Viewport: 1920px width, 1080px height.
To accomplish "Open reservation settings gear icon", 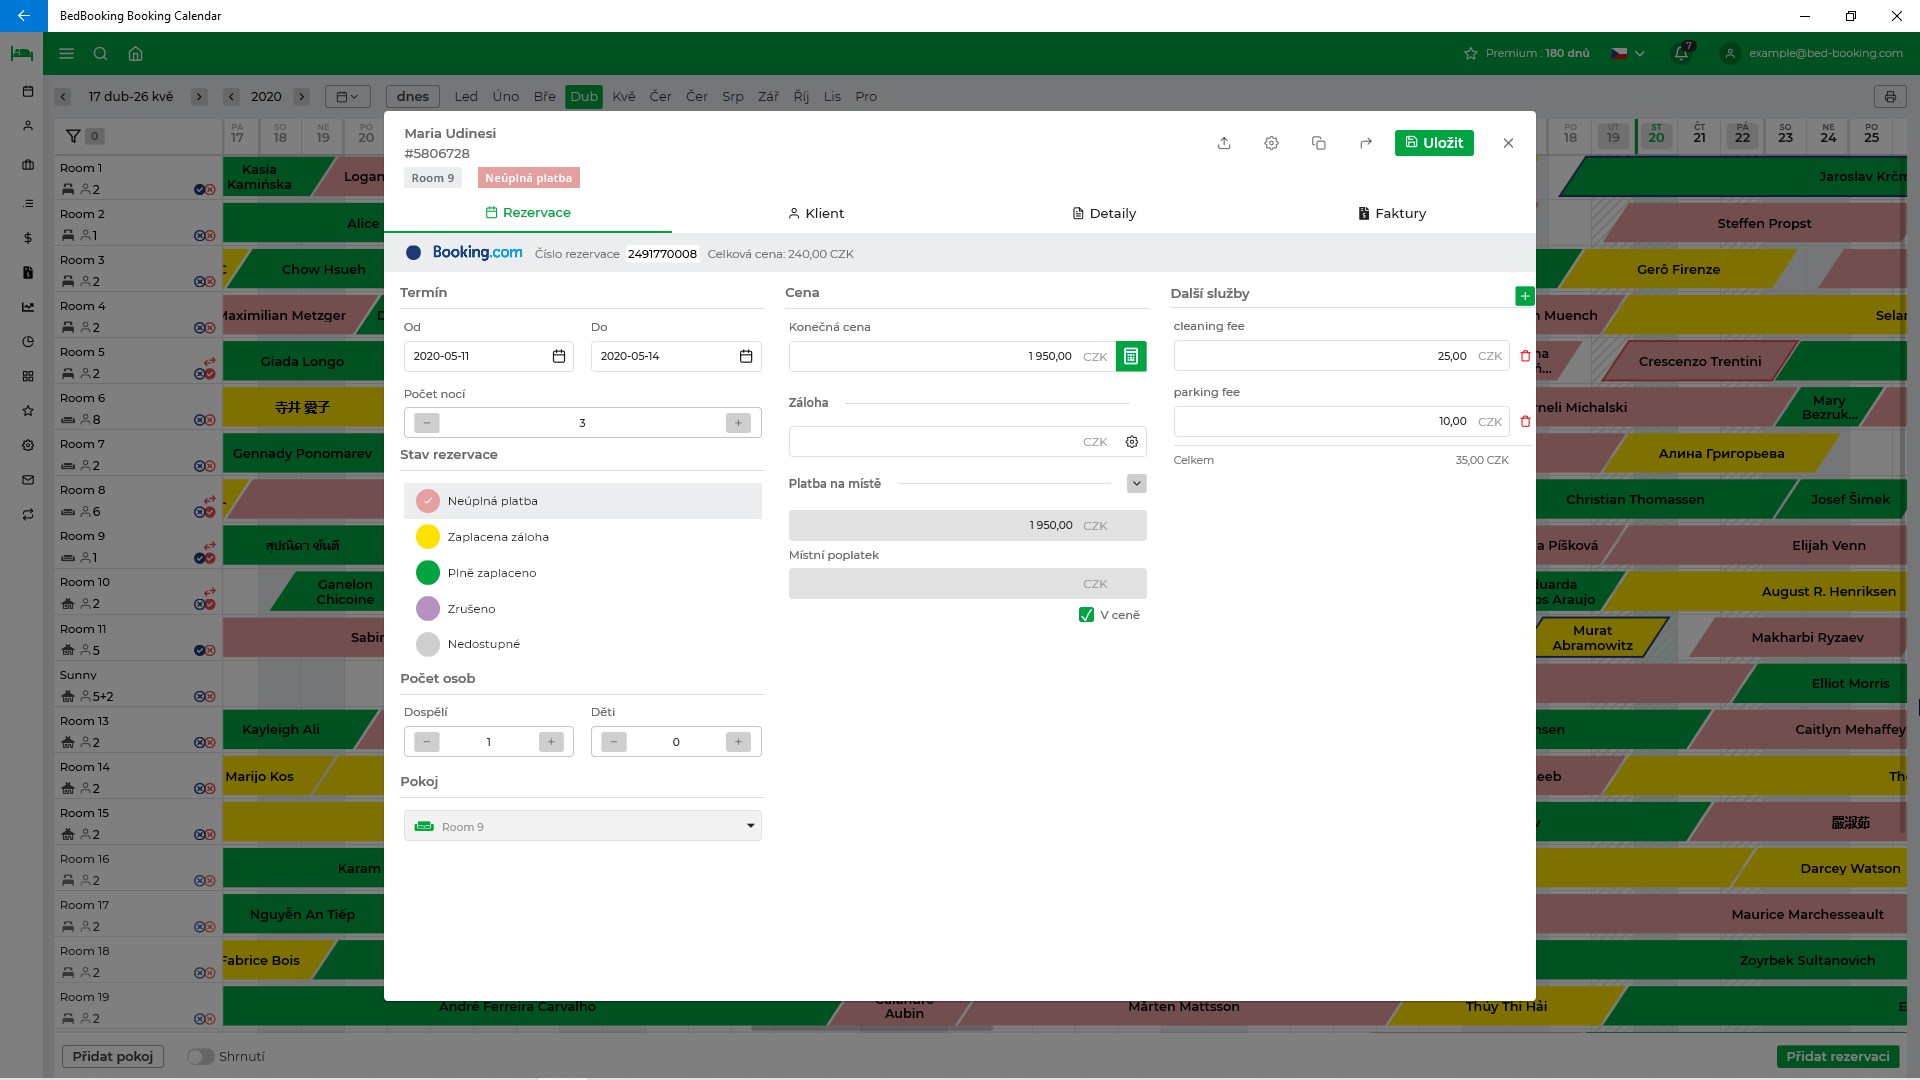I will (1271, 143).
